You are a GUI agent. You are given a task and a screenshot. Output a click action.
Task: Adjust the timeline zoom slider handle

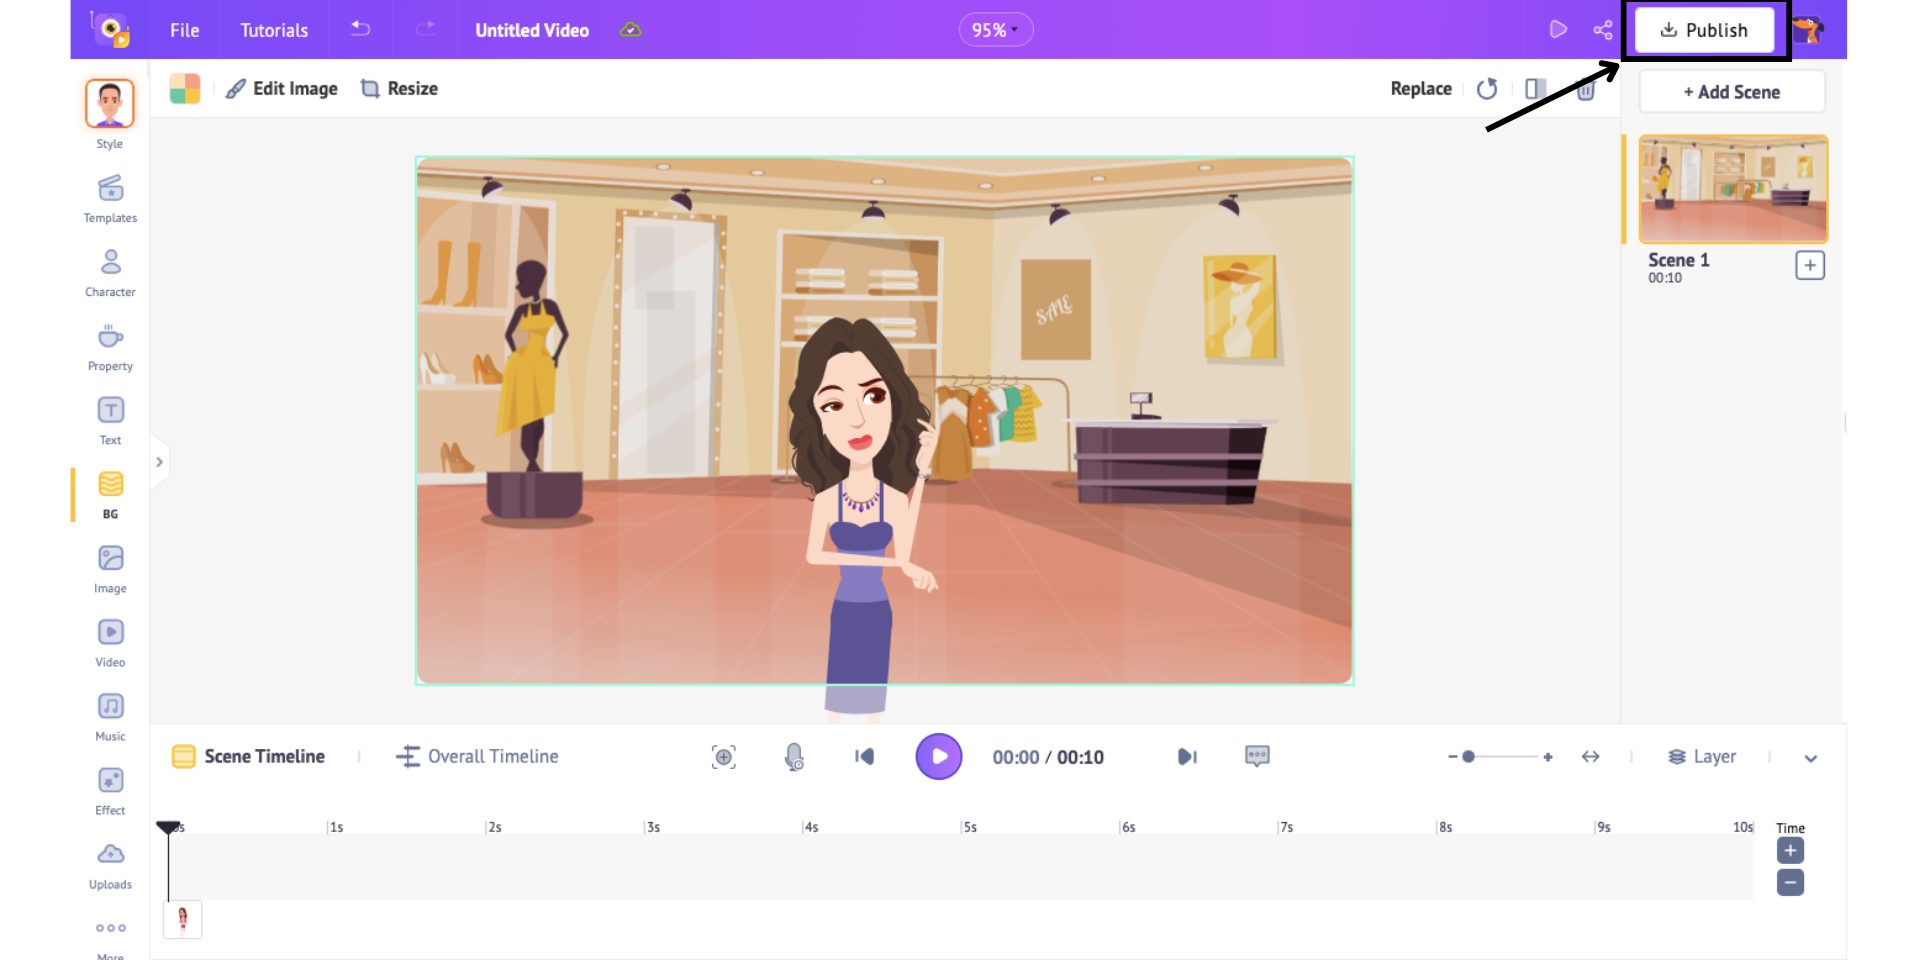click(1468, 757)
